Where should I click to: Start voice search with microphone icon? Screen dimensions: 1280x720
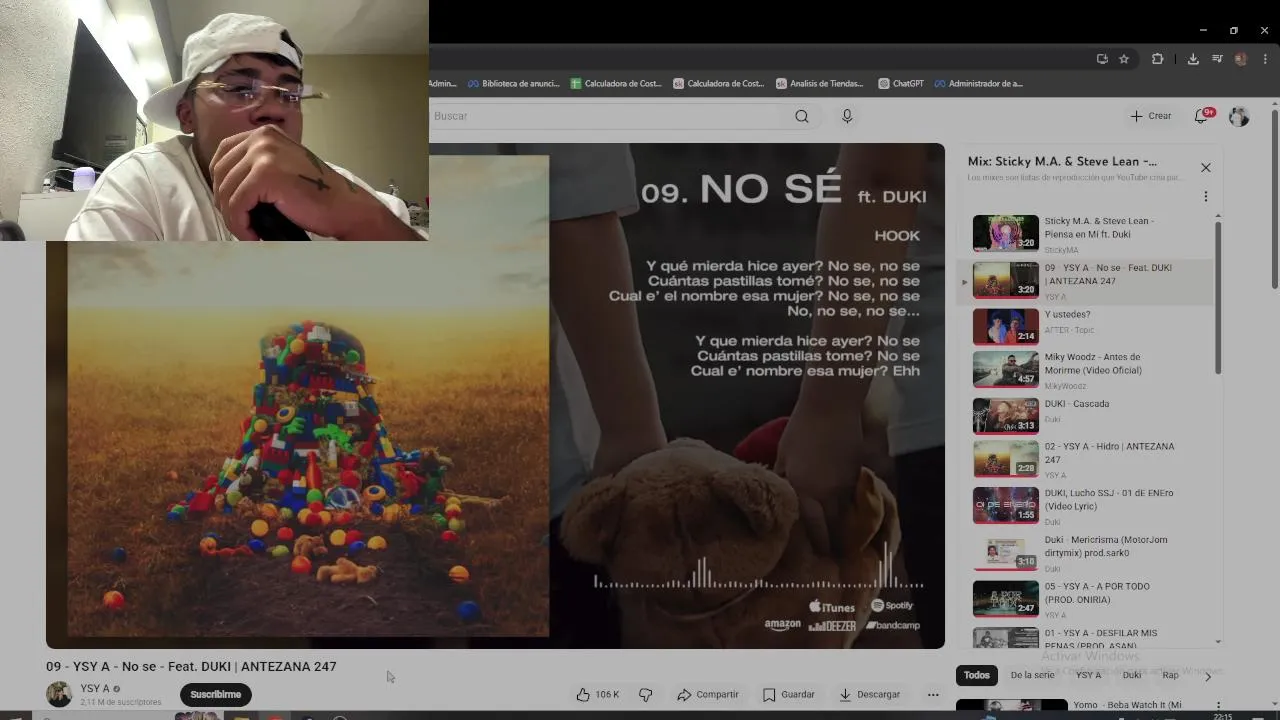pos(847,116)
